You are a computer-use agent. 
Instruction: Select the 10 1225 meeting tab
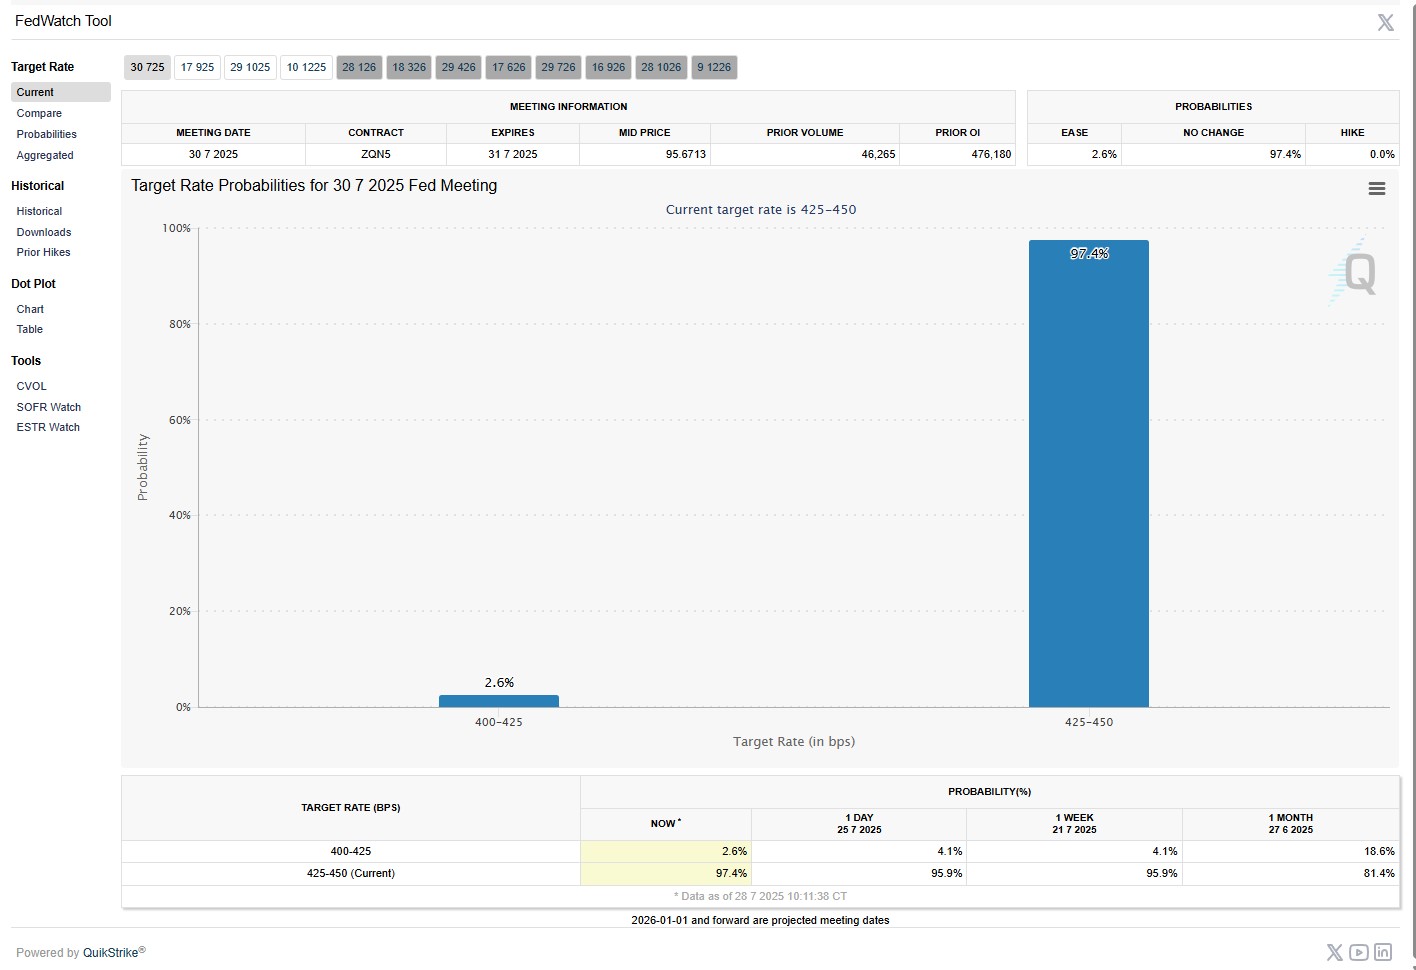tap(306, 67)
